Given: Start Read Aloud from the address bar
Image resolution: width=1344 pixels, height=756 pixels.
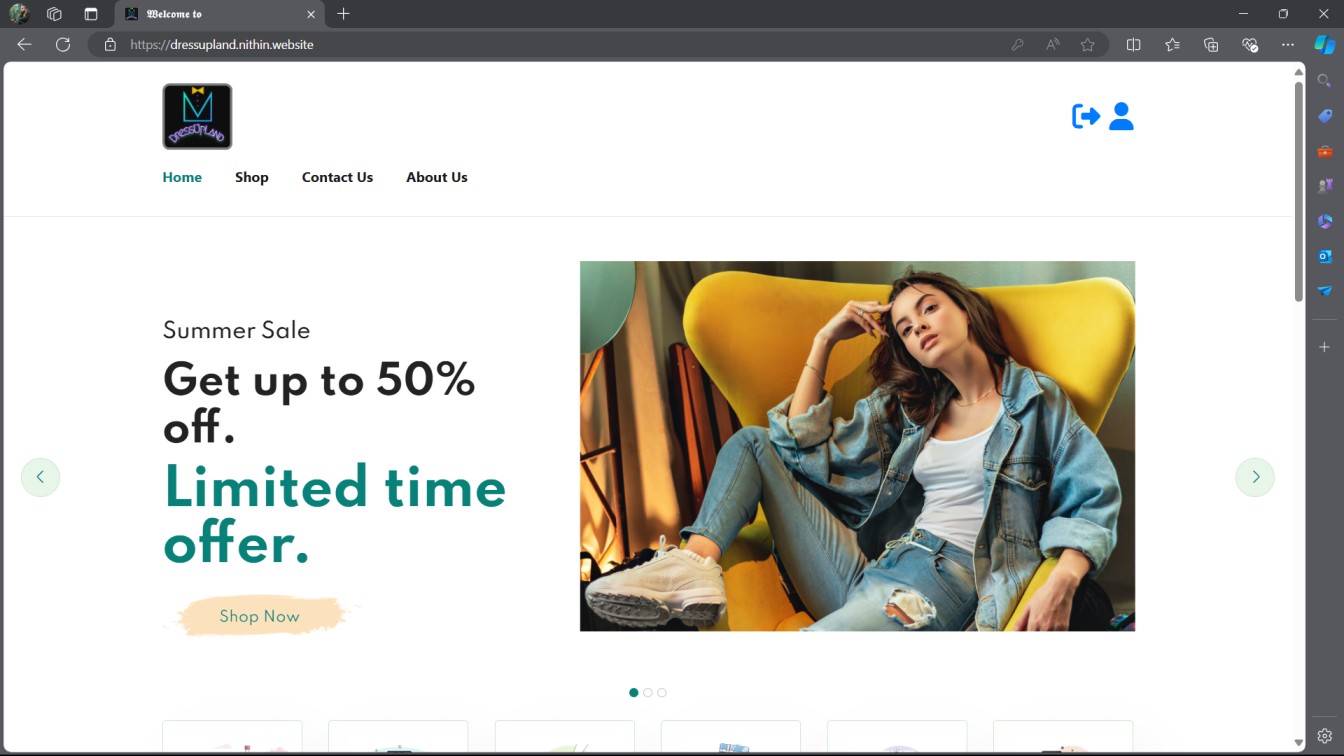Looking at the screenshot, I should pos(1052,44).
